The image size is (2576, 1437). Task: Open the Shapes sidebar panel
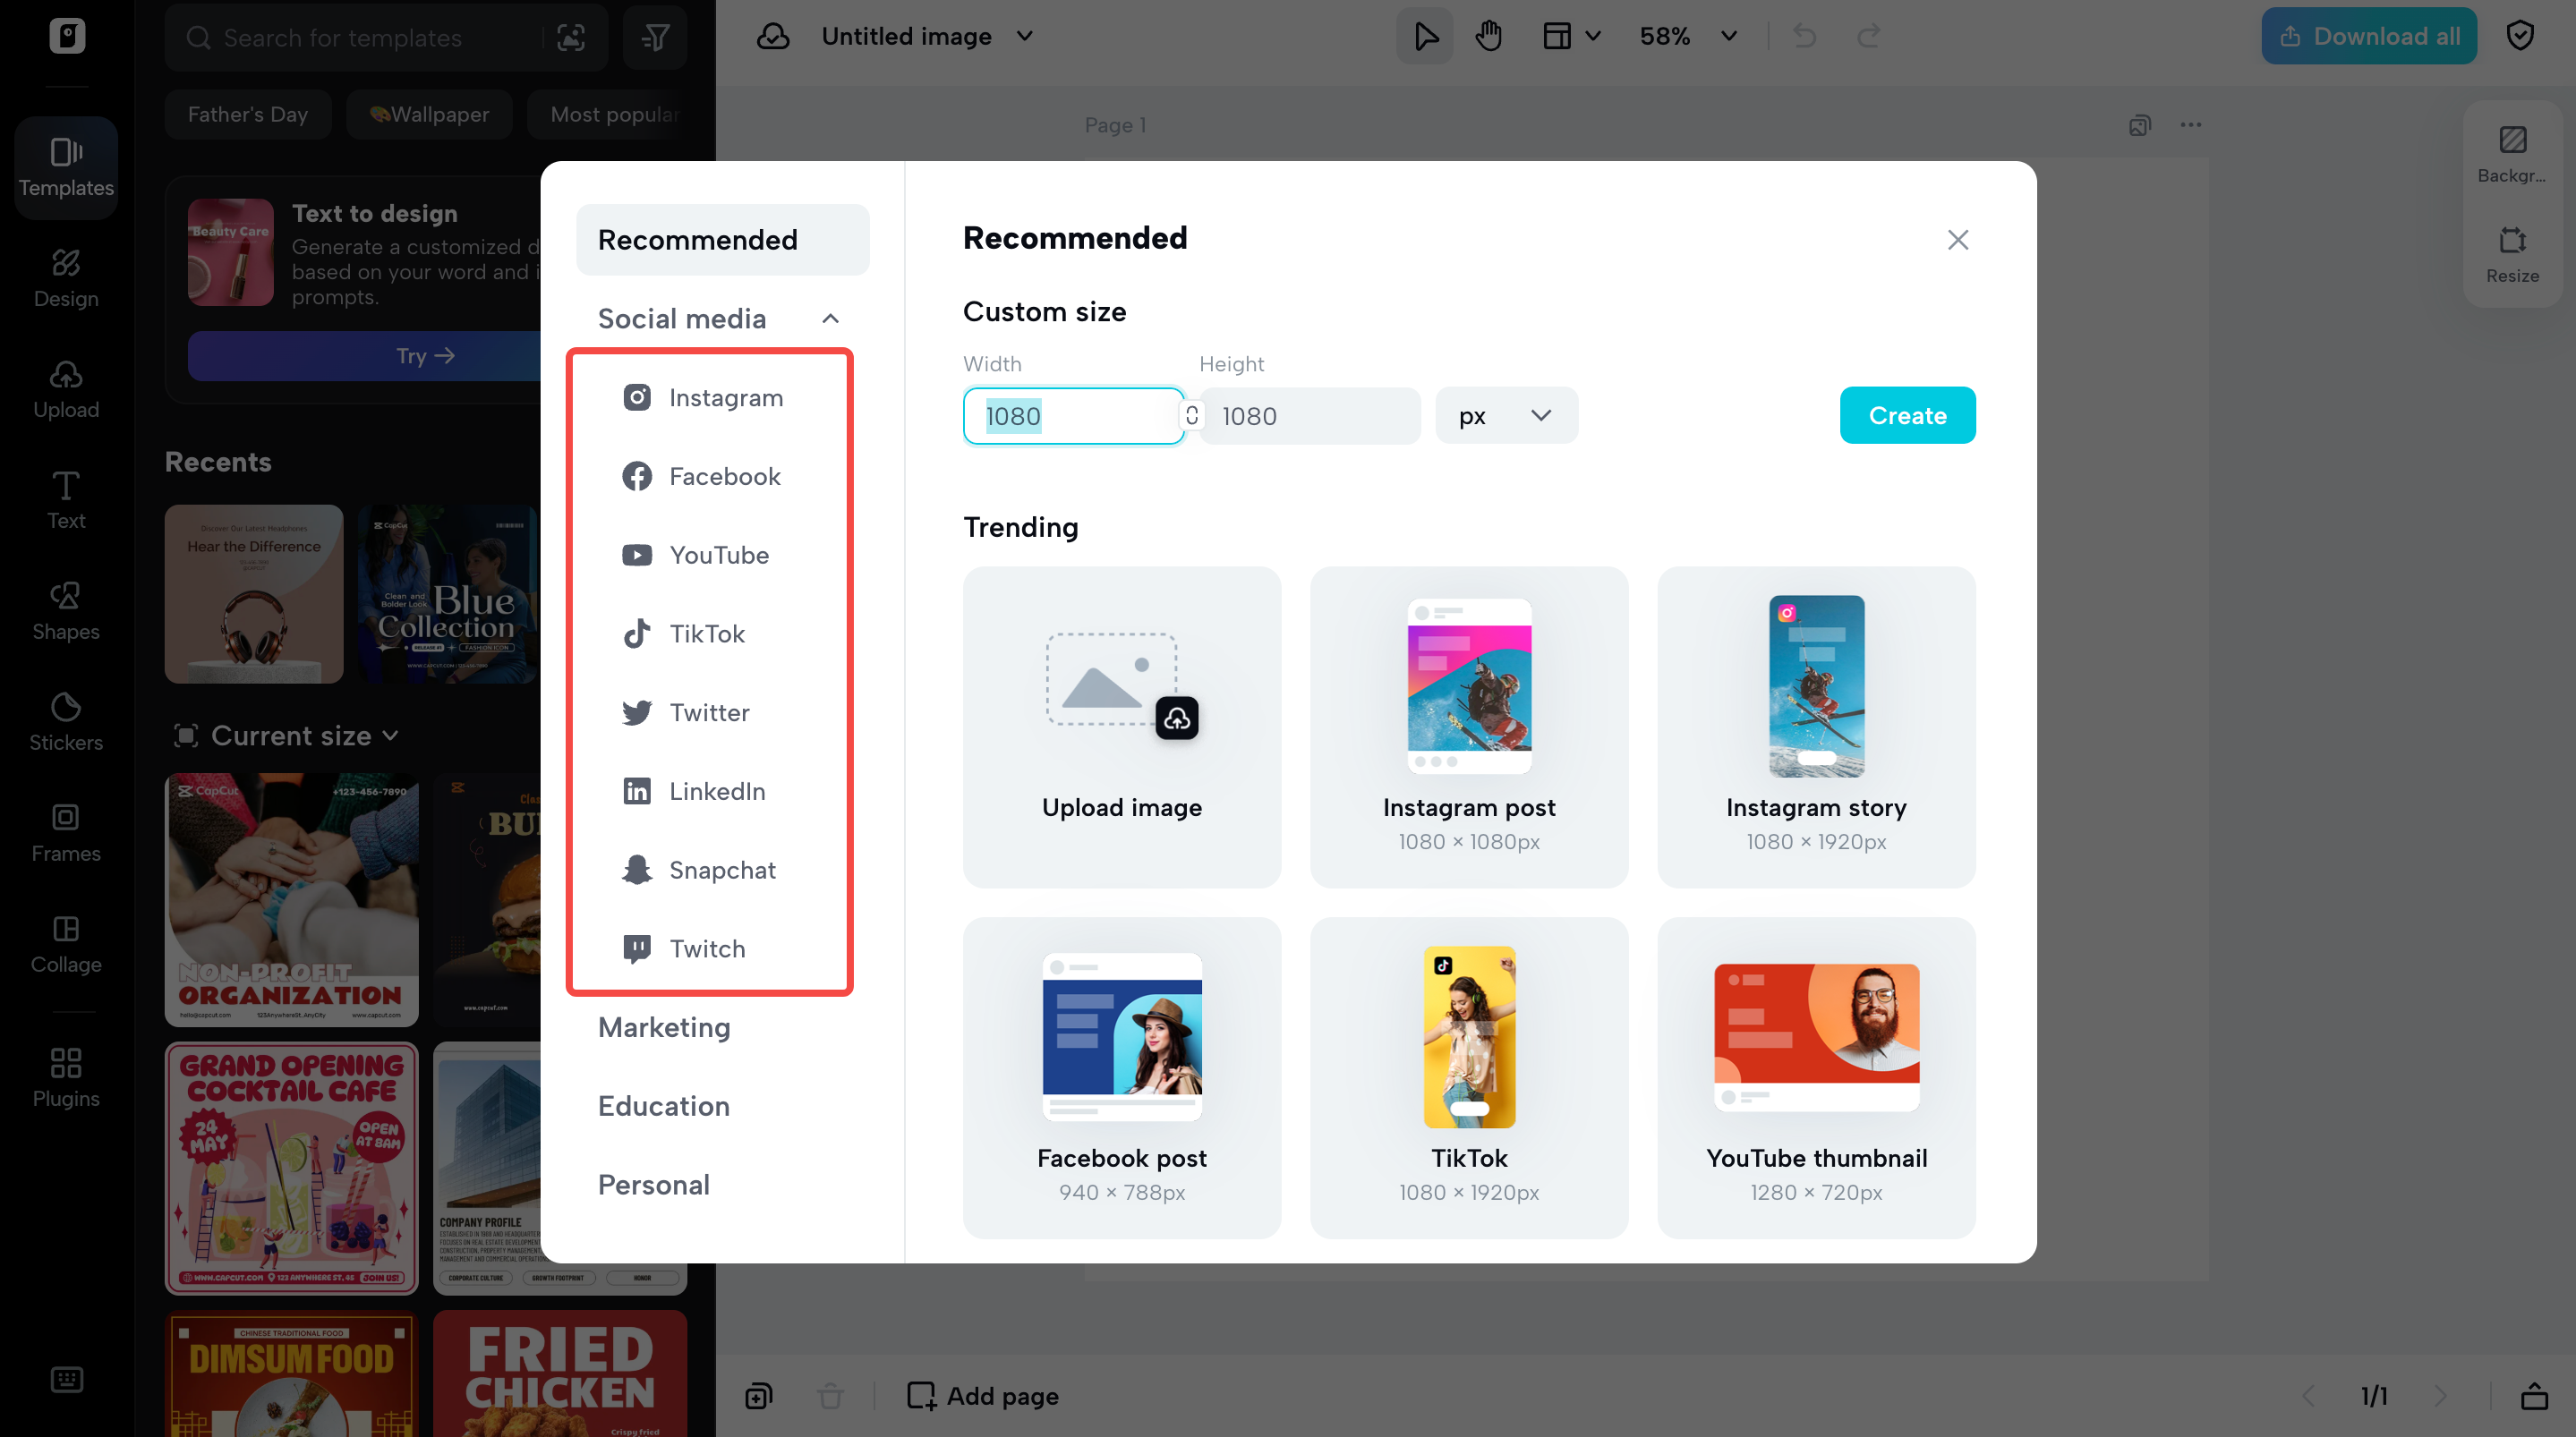[66, 611]
